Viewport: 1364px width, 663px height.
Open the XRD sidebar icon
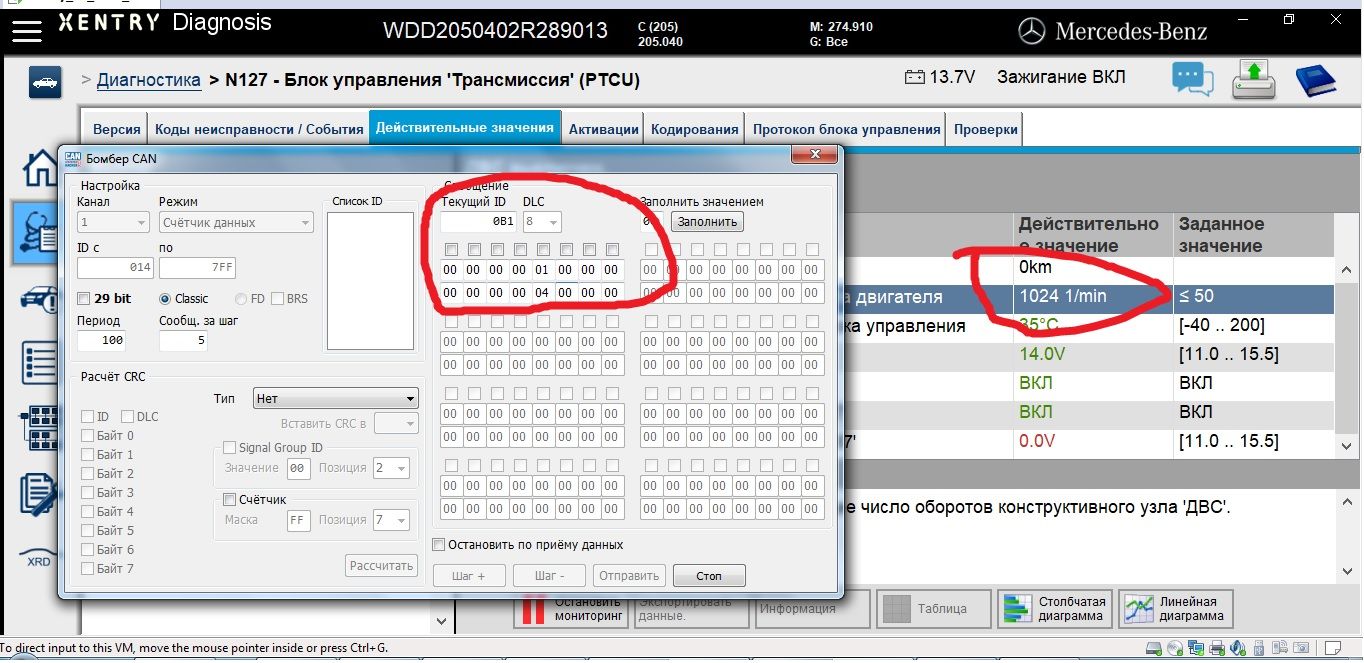tap(38, 559)
